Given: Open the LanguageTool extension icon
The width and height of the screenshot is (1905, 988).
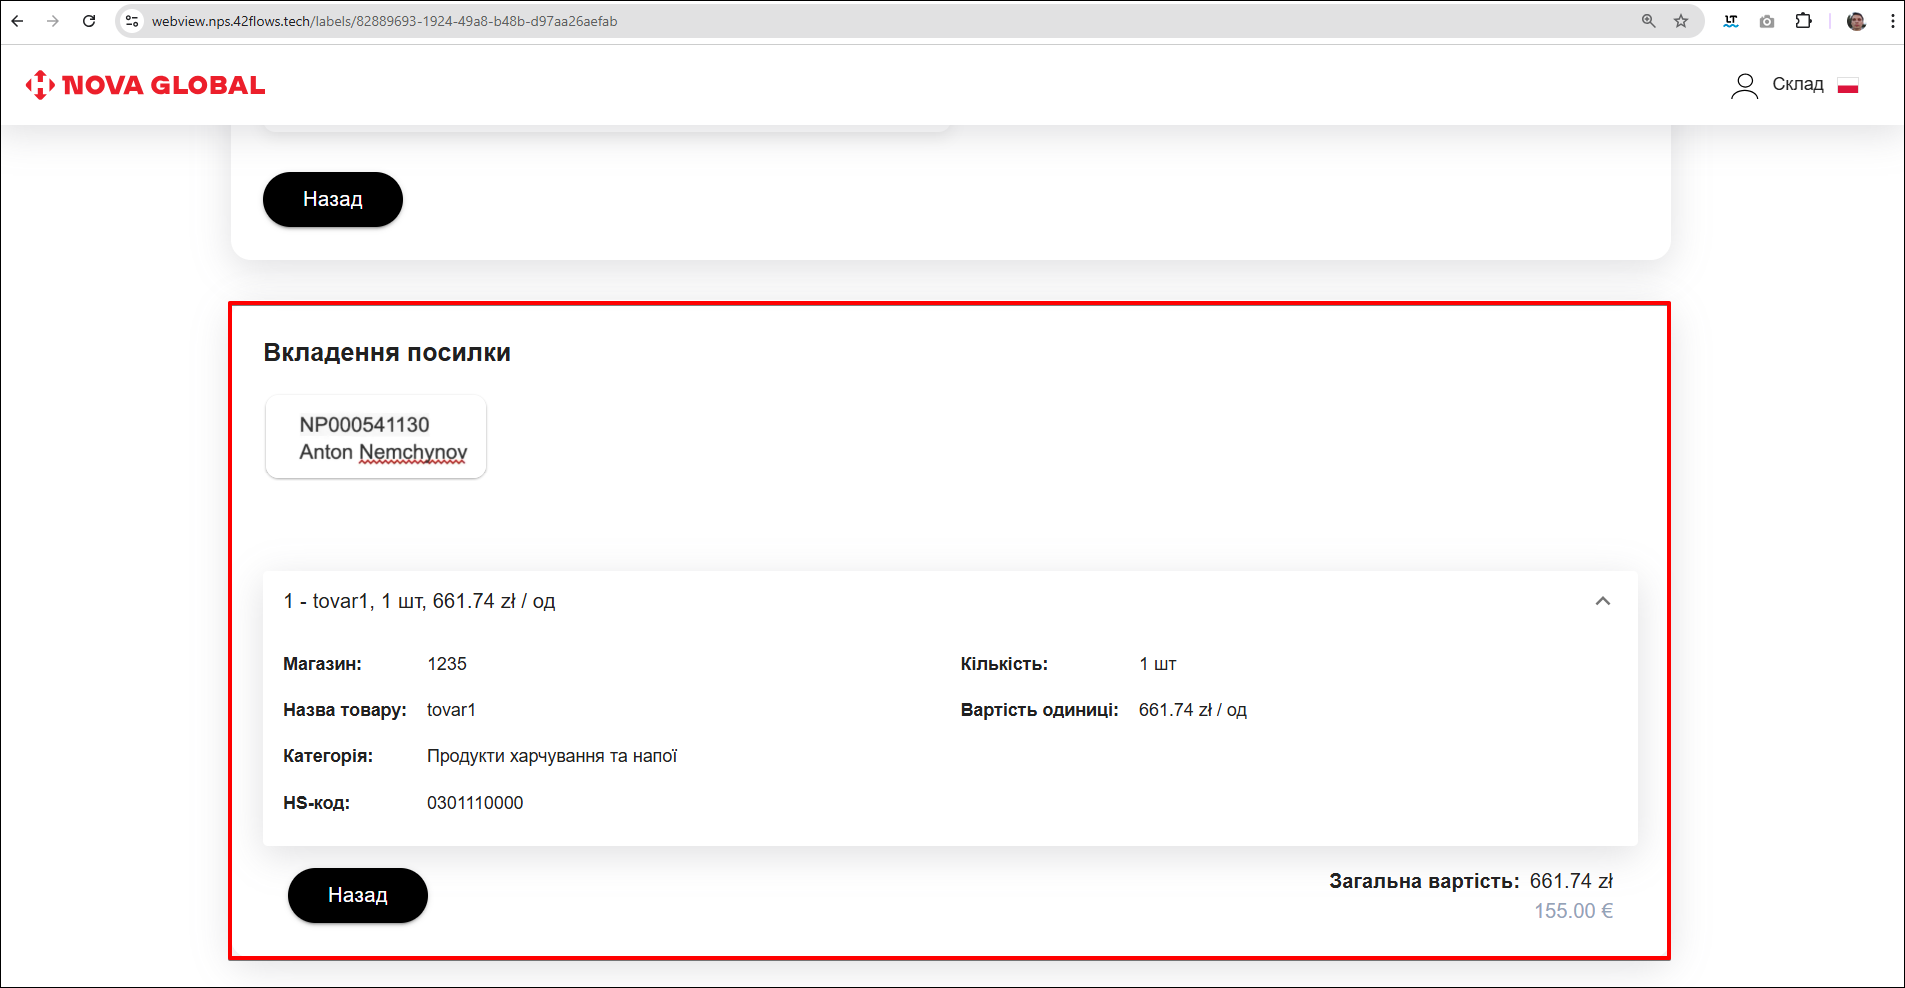Looking at the screenshot, I should [x=1730, y=21].
